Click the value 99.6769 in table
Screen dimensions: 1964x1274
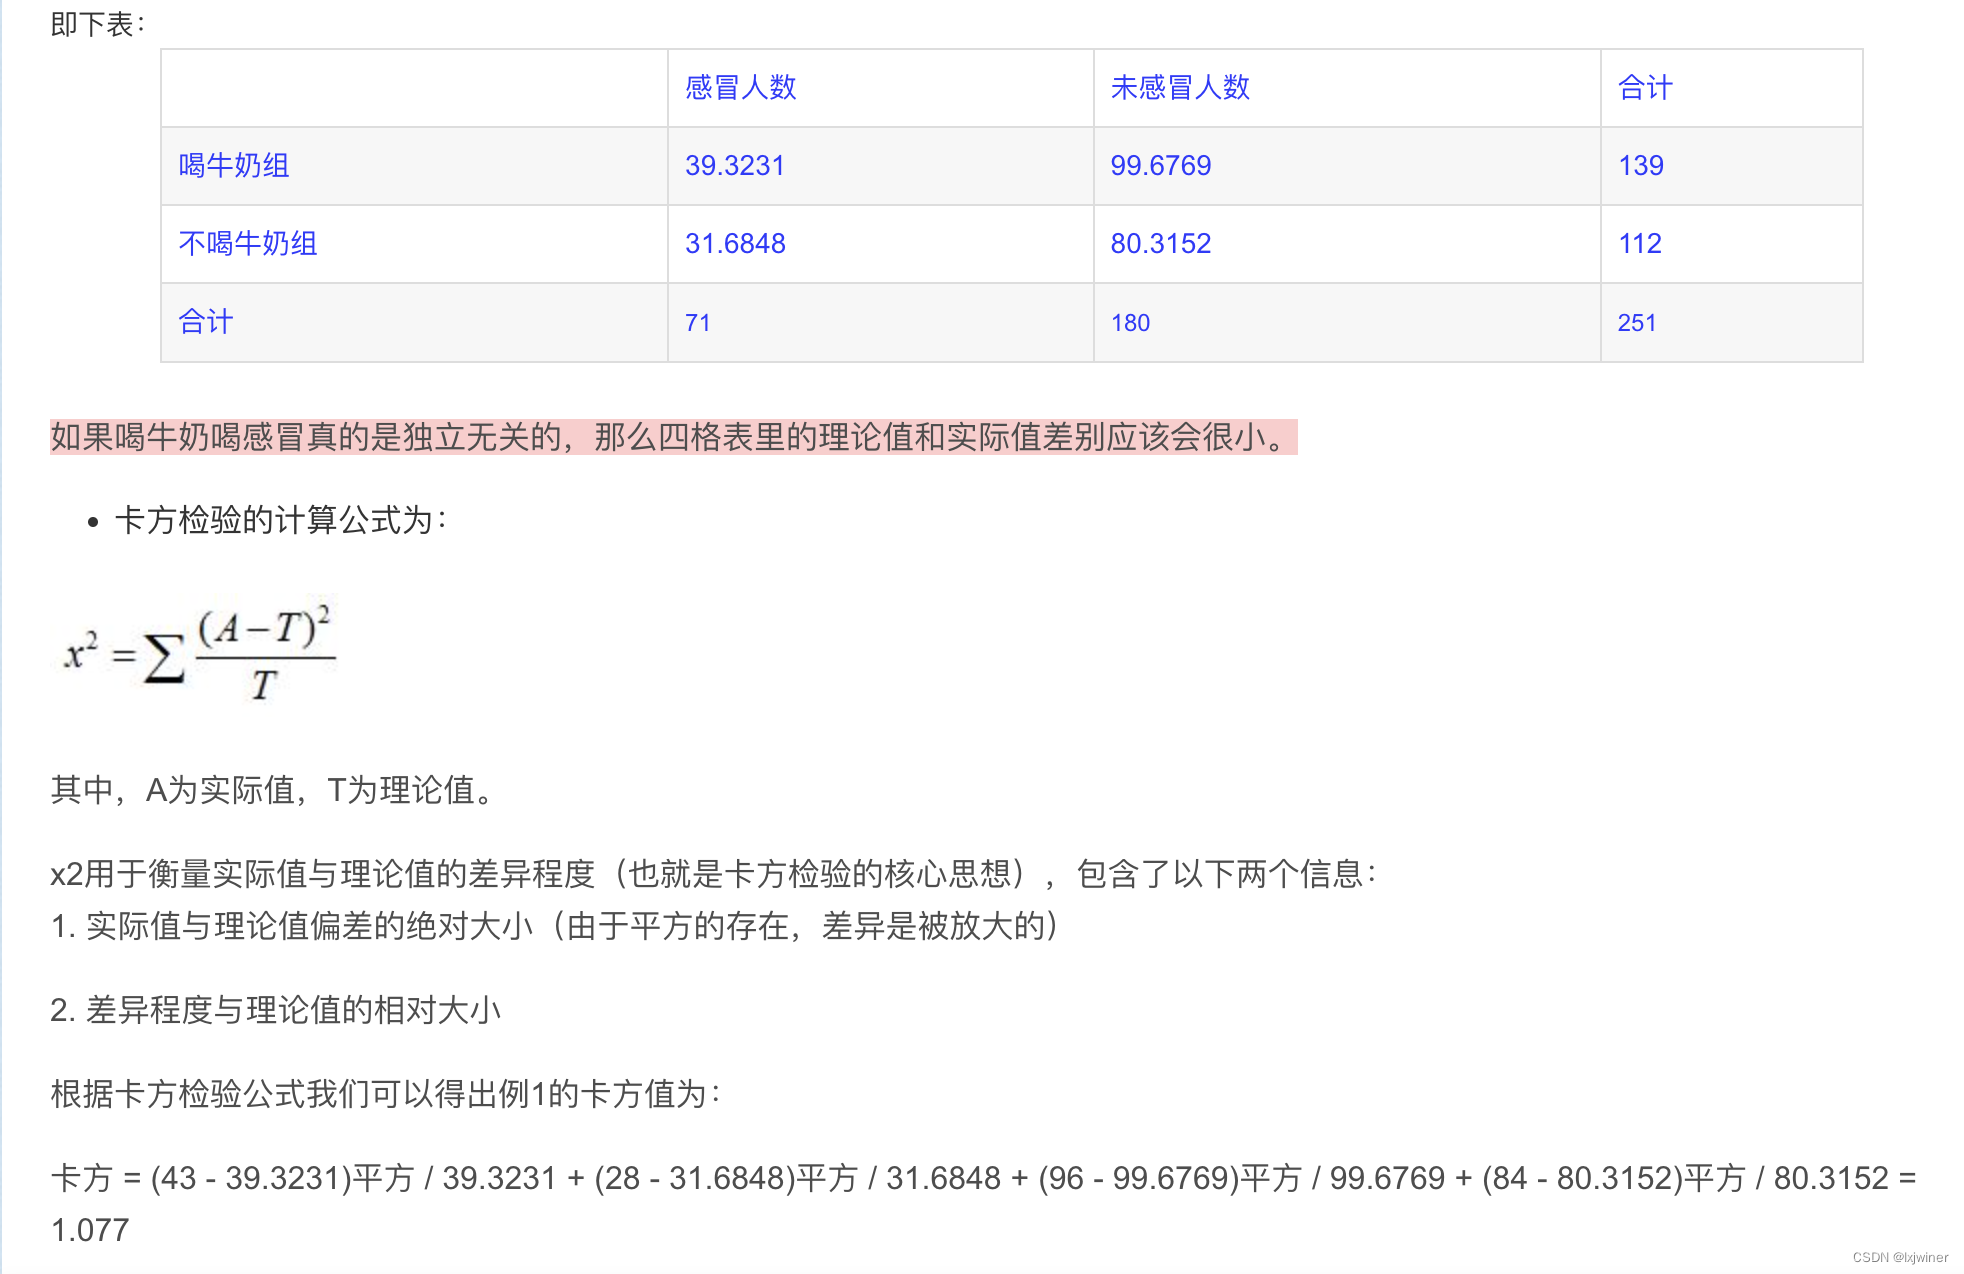pos(1161,166)
